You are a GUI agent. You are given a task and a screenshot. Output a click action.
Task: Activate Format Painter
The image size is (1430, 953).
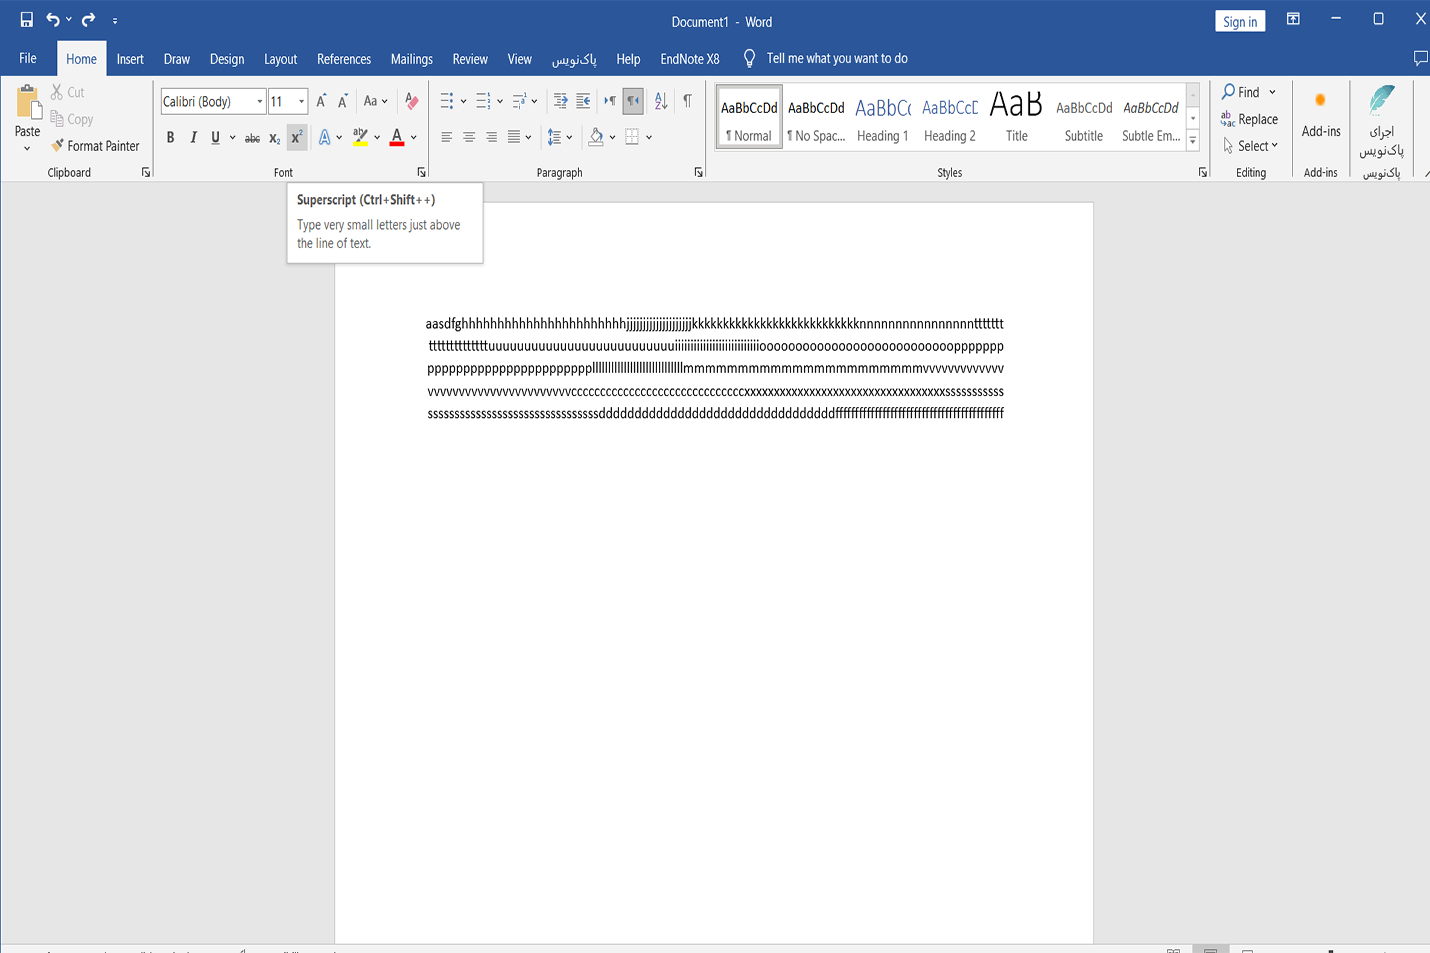coord(95,146)
